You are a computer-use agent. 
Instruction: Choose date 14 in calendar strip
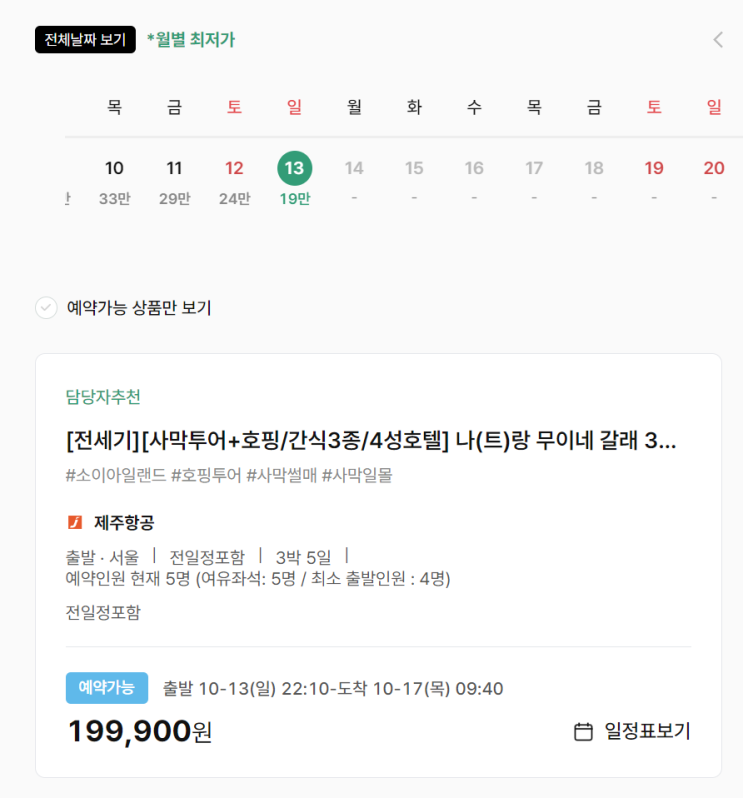click(354, 169)
